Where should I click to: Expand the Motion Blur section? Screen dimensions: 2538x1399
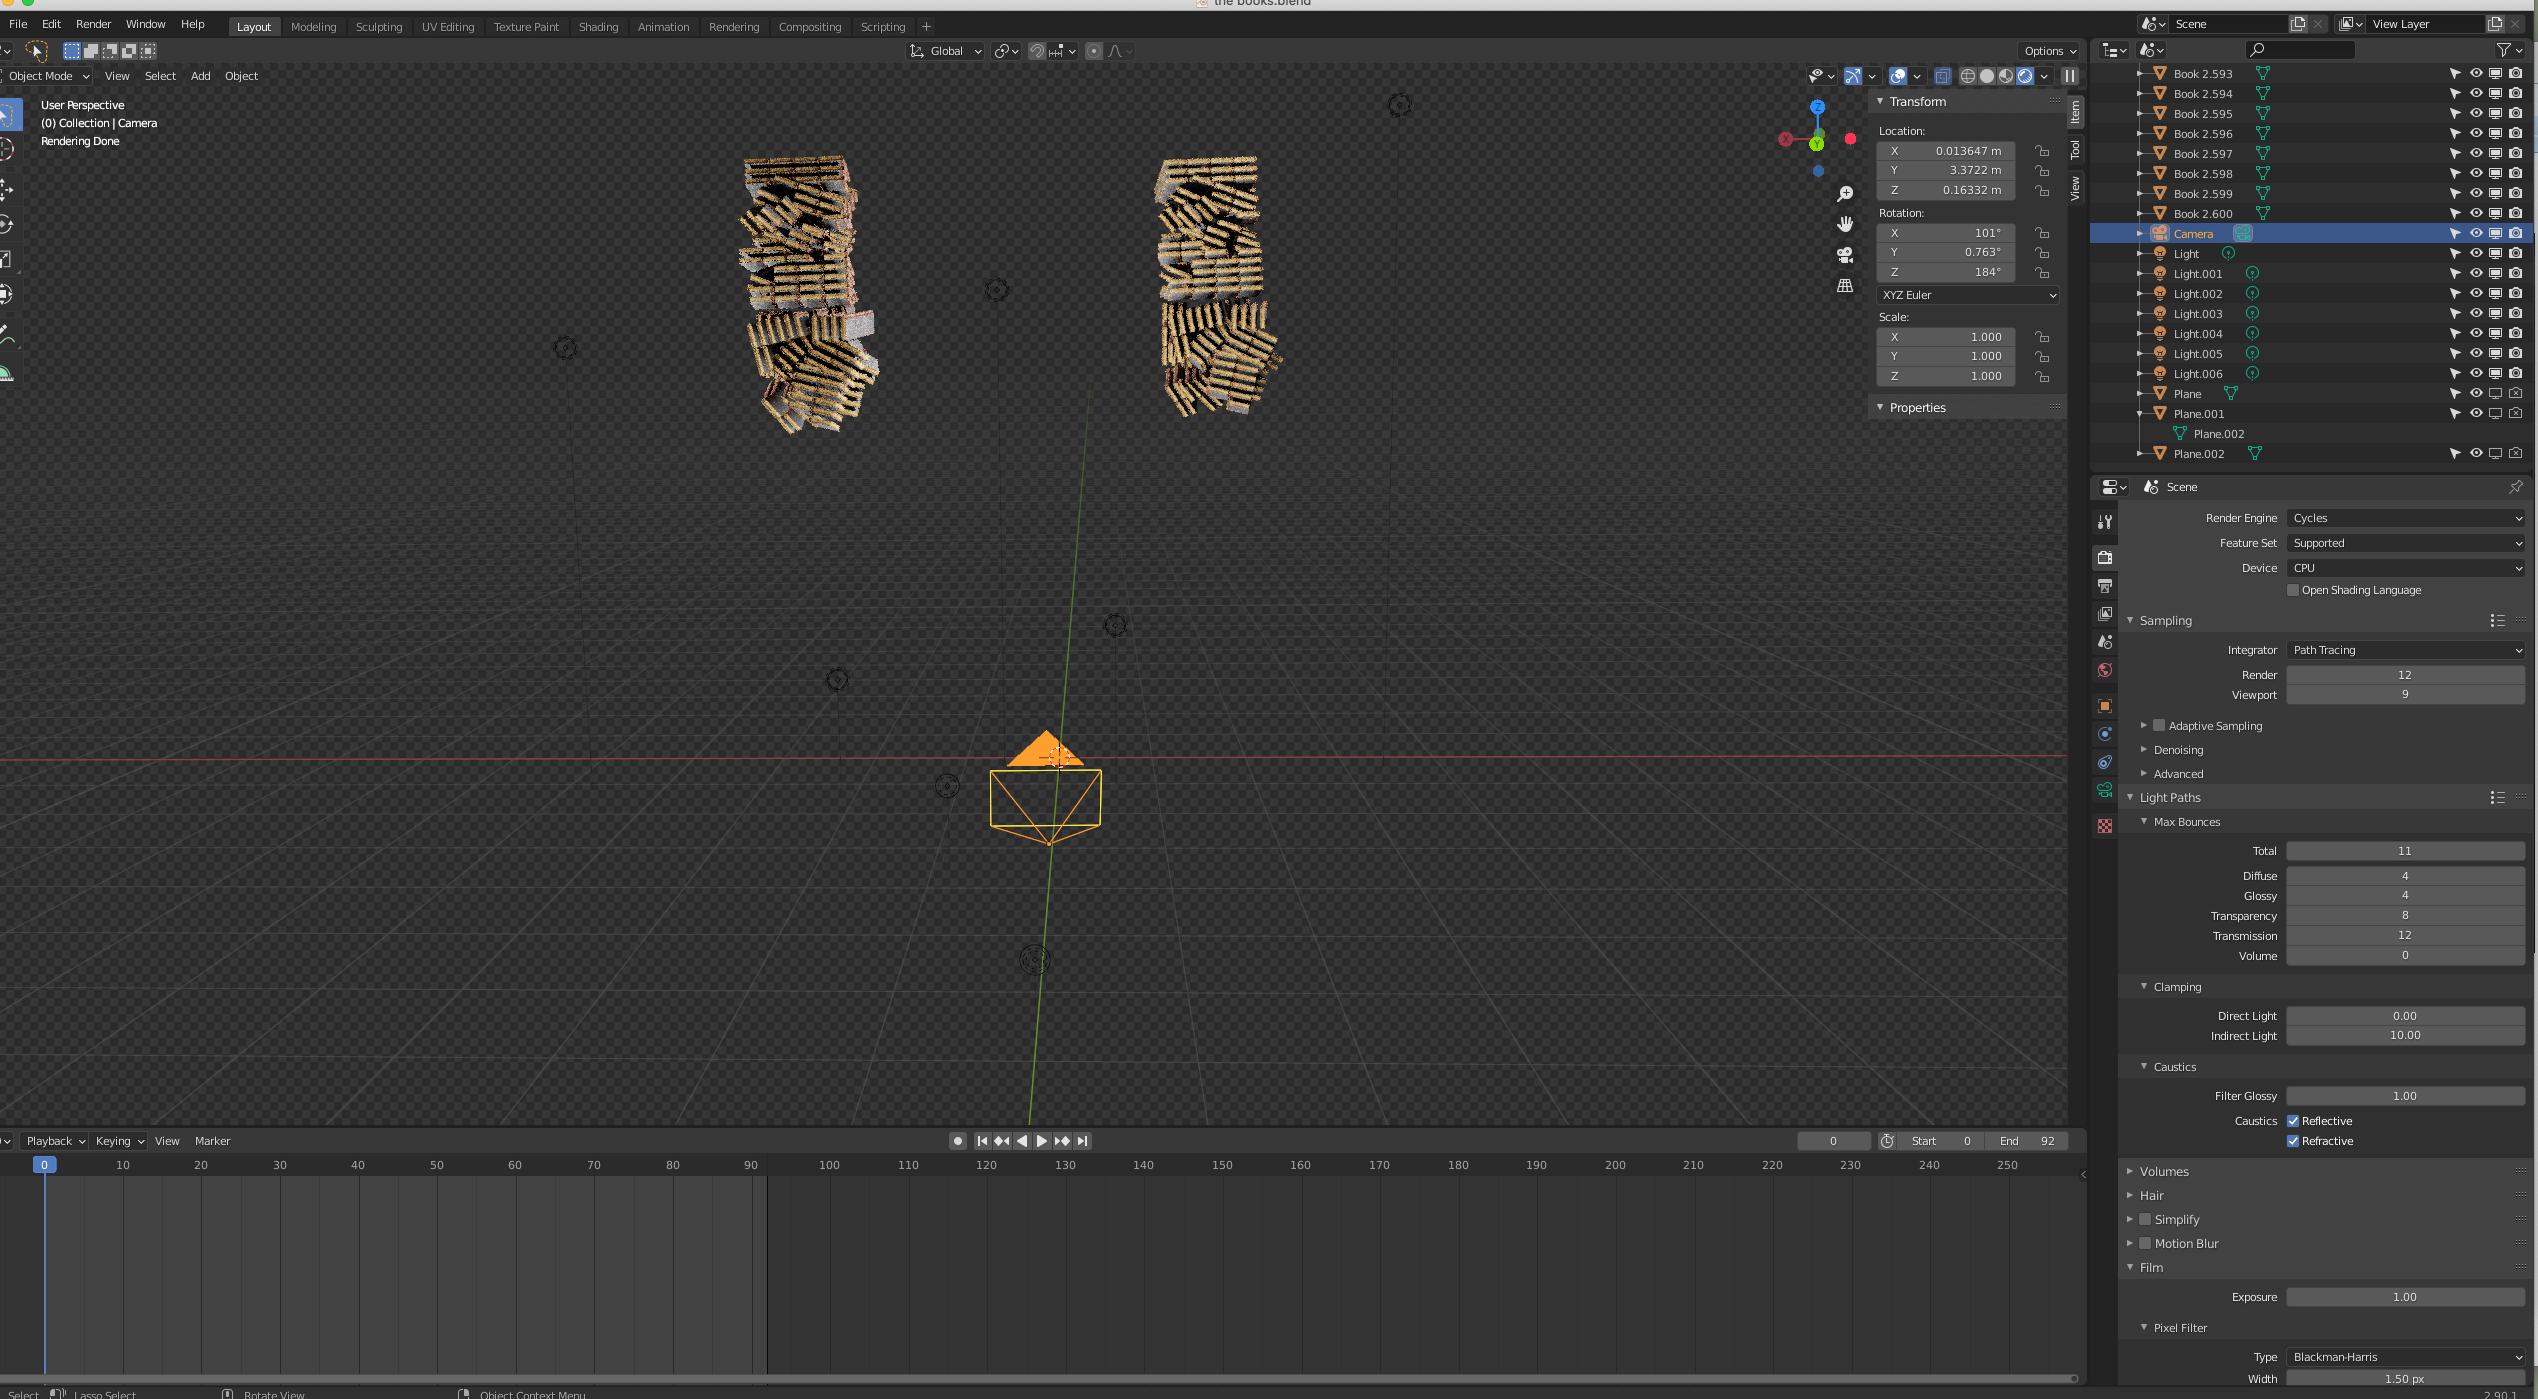[2130, 1243]
